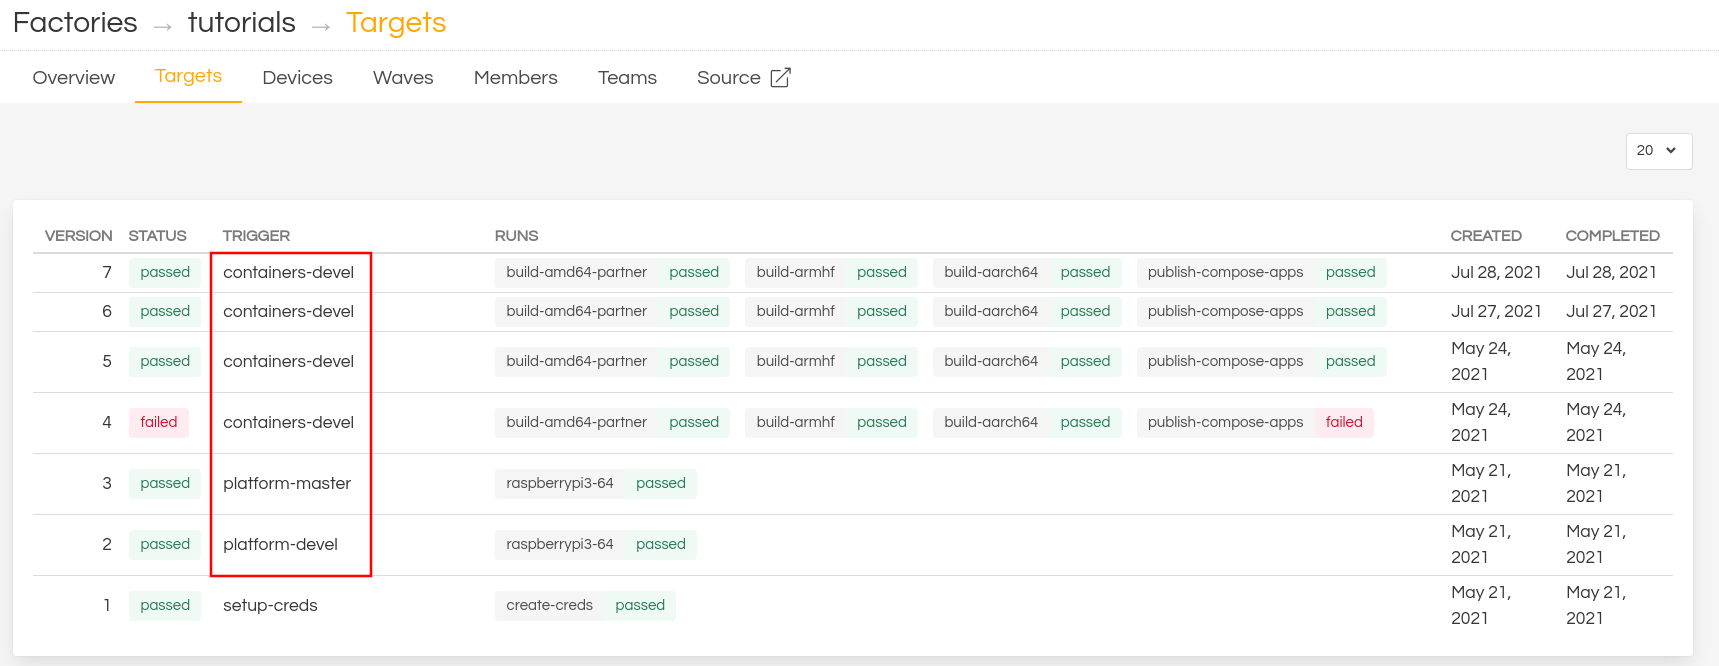1719x666 pixels.
Task: Select containers-devel trigger in version 5 row
Action: [x=288, y=361]
